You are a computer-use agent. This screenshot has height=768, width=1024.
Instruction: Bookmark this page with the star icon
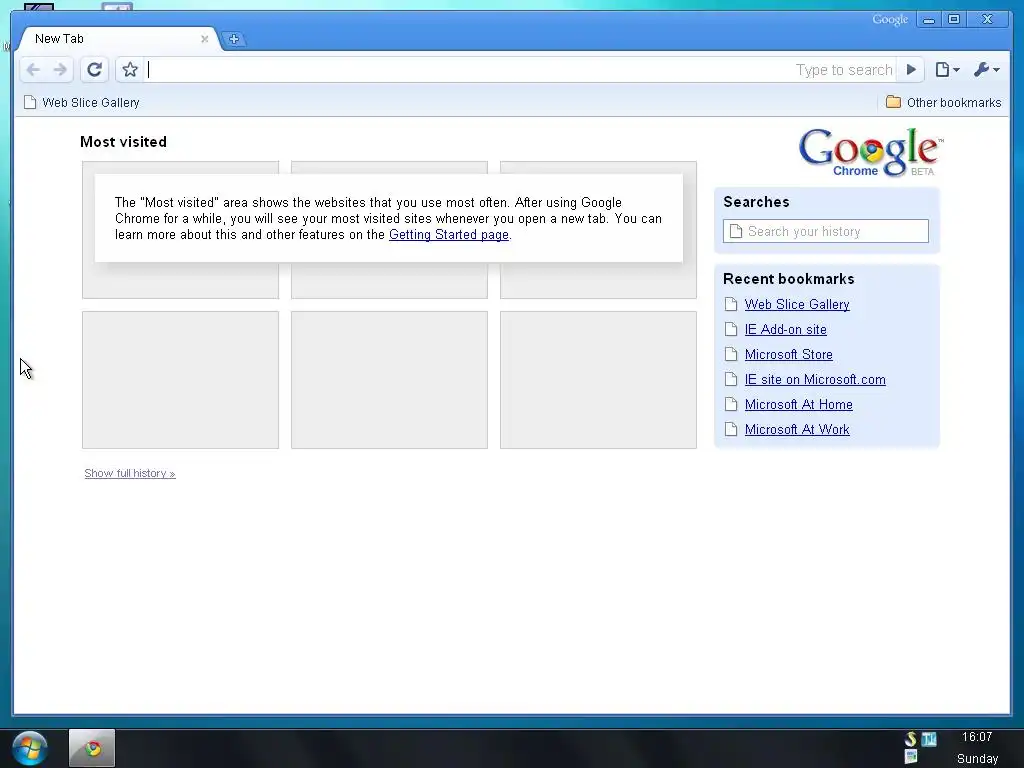[130, 70]
